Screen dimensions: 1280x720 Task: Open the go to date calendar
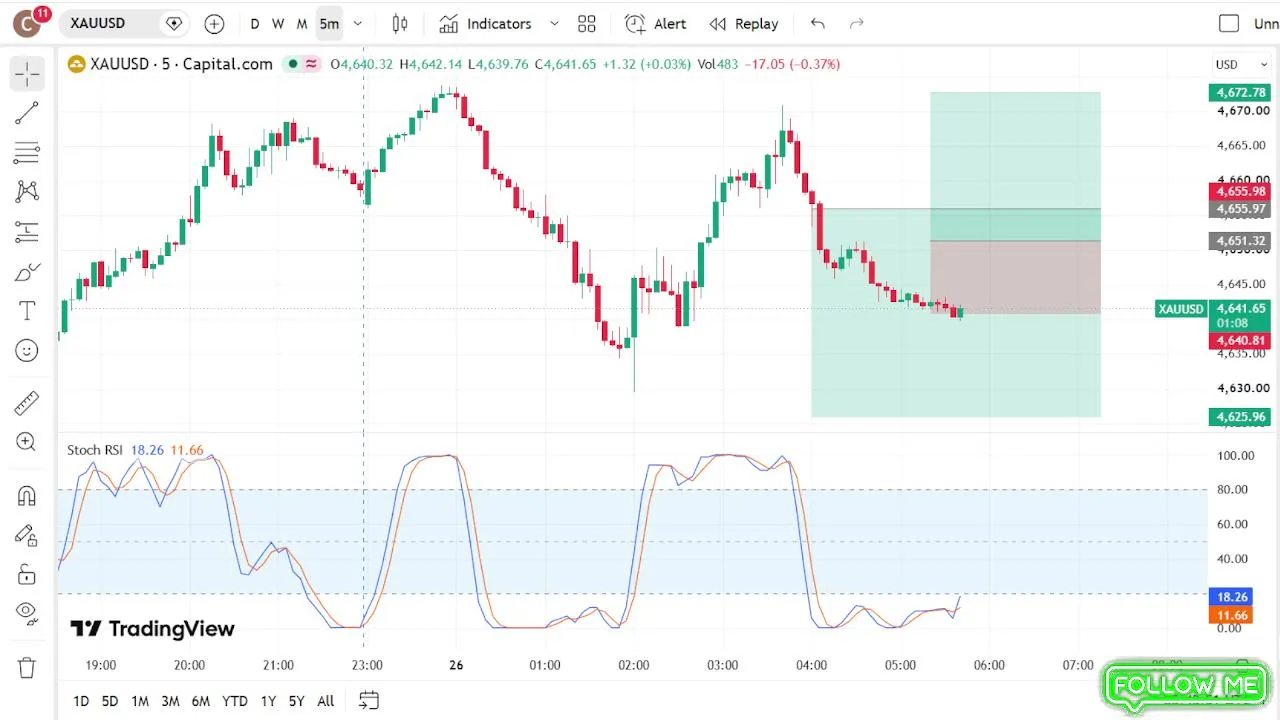(x=368, y=701)
